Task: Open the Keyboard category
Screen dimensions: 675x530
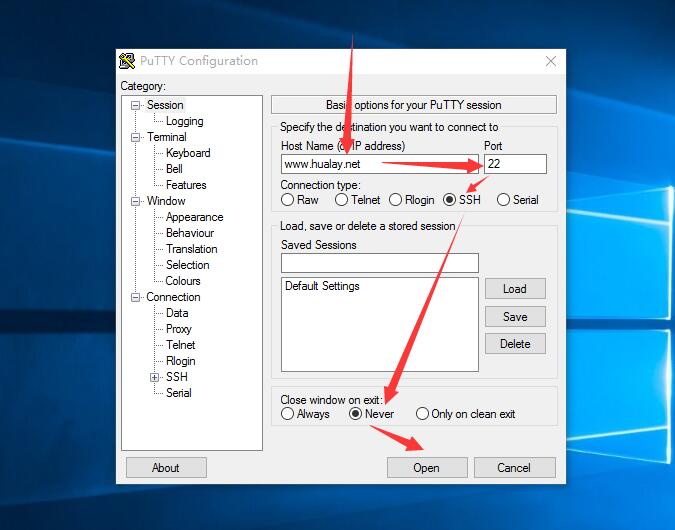Action: point(188,153)
